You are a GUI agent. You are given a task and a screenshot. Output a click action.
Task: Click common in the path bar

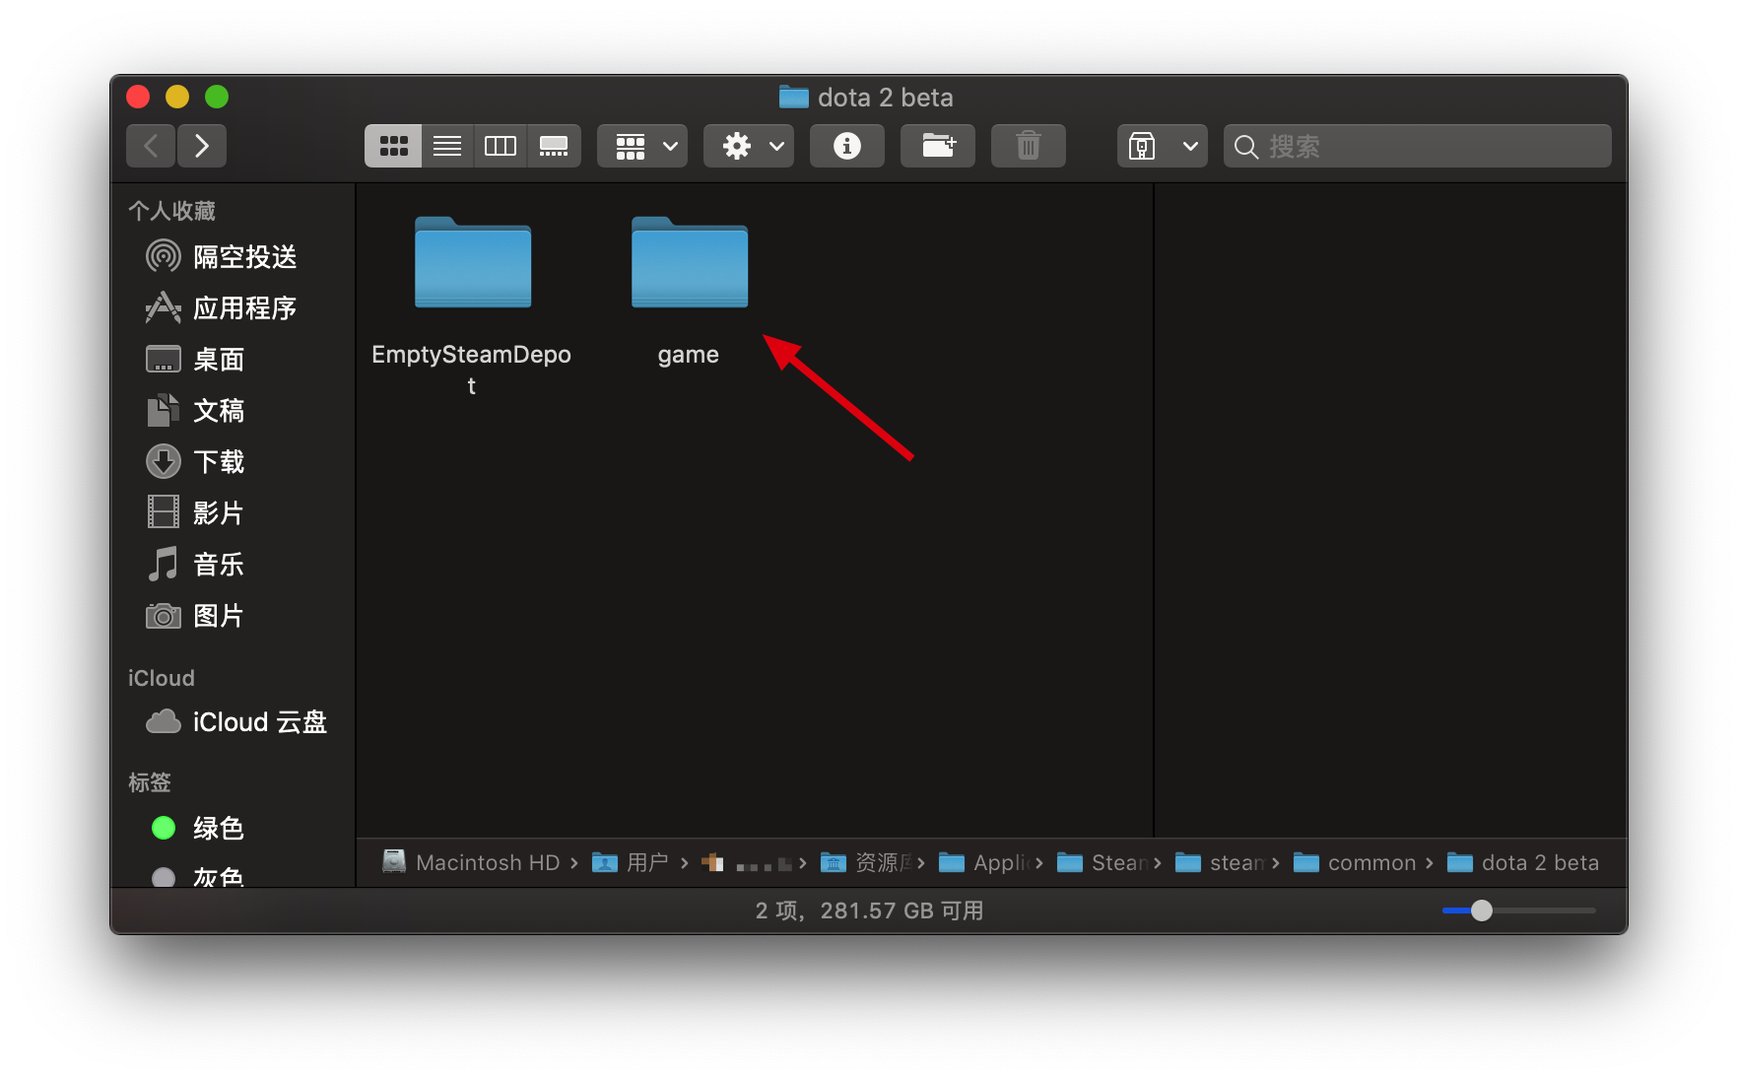point(1370,863)
